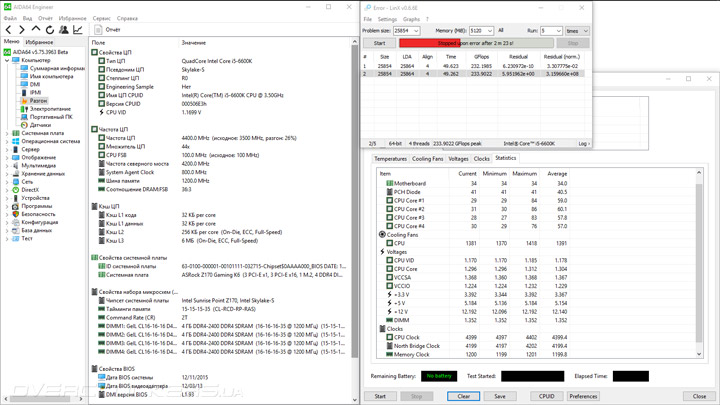Select DMI item in the tree
The width and height of the screenshot is (720, 405).
(x=35, y=84)
